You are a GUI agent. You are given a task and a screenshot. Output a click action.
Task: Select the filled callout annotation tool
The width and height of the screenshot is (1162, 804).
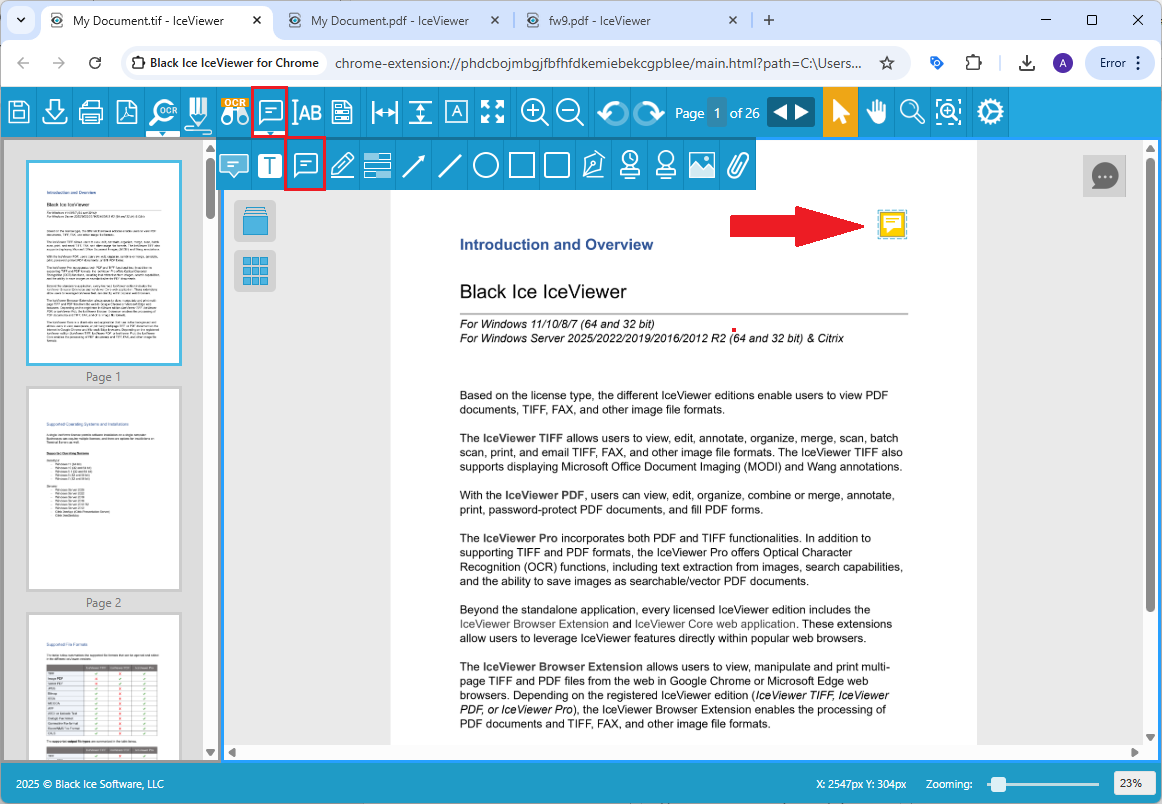point(234,165)
